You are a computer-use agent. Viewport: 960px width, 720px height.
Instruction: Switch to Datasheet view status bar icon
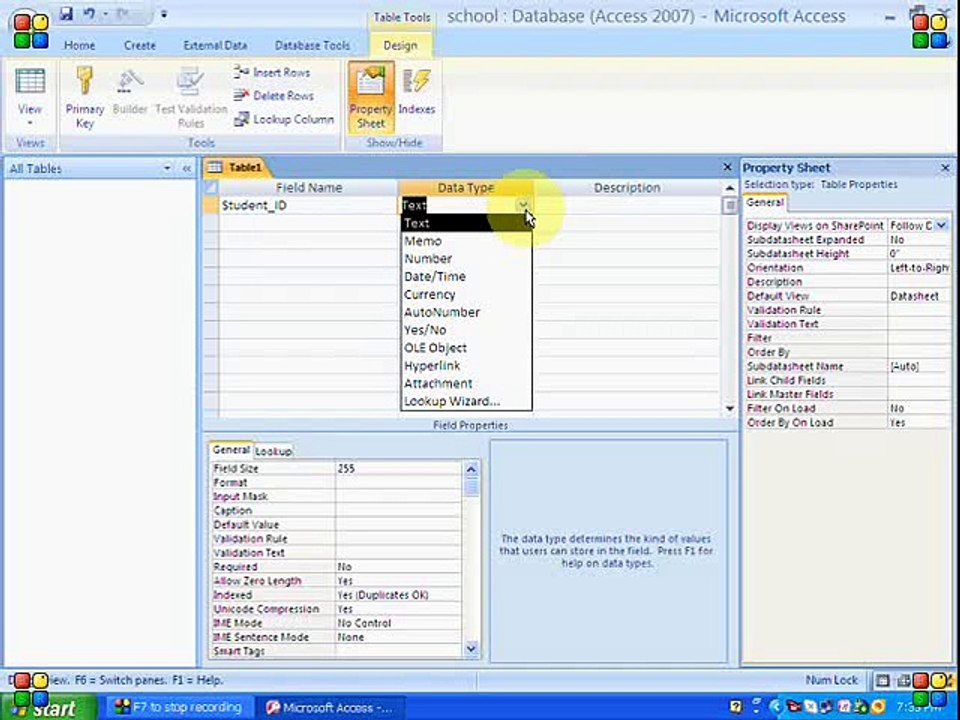click(x=882, y=680)
